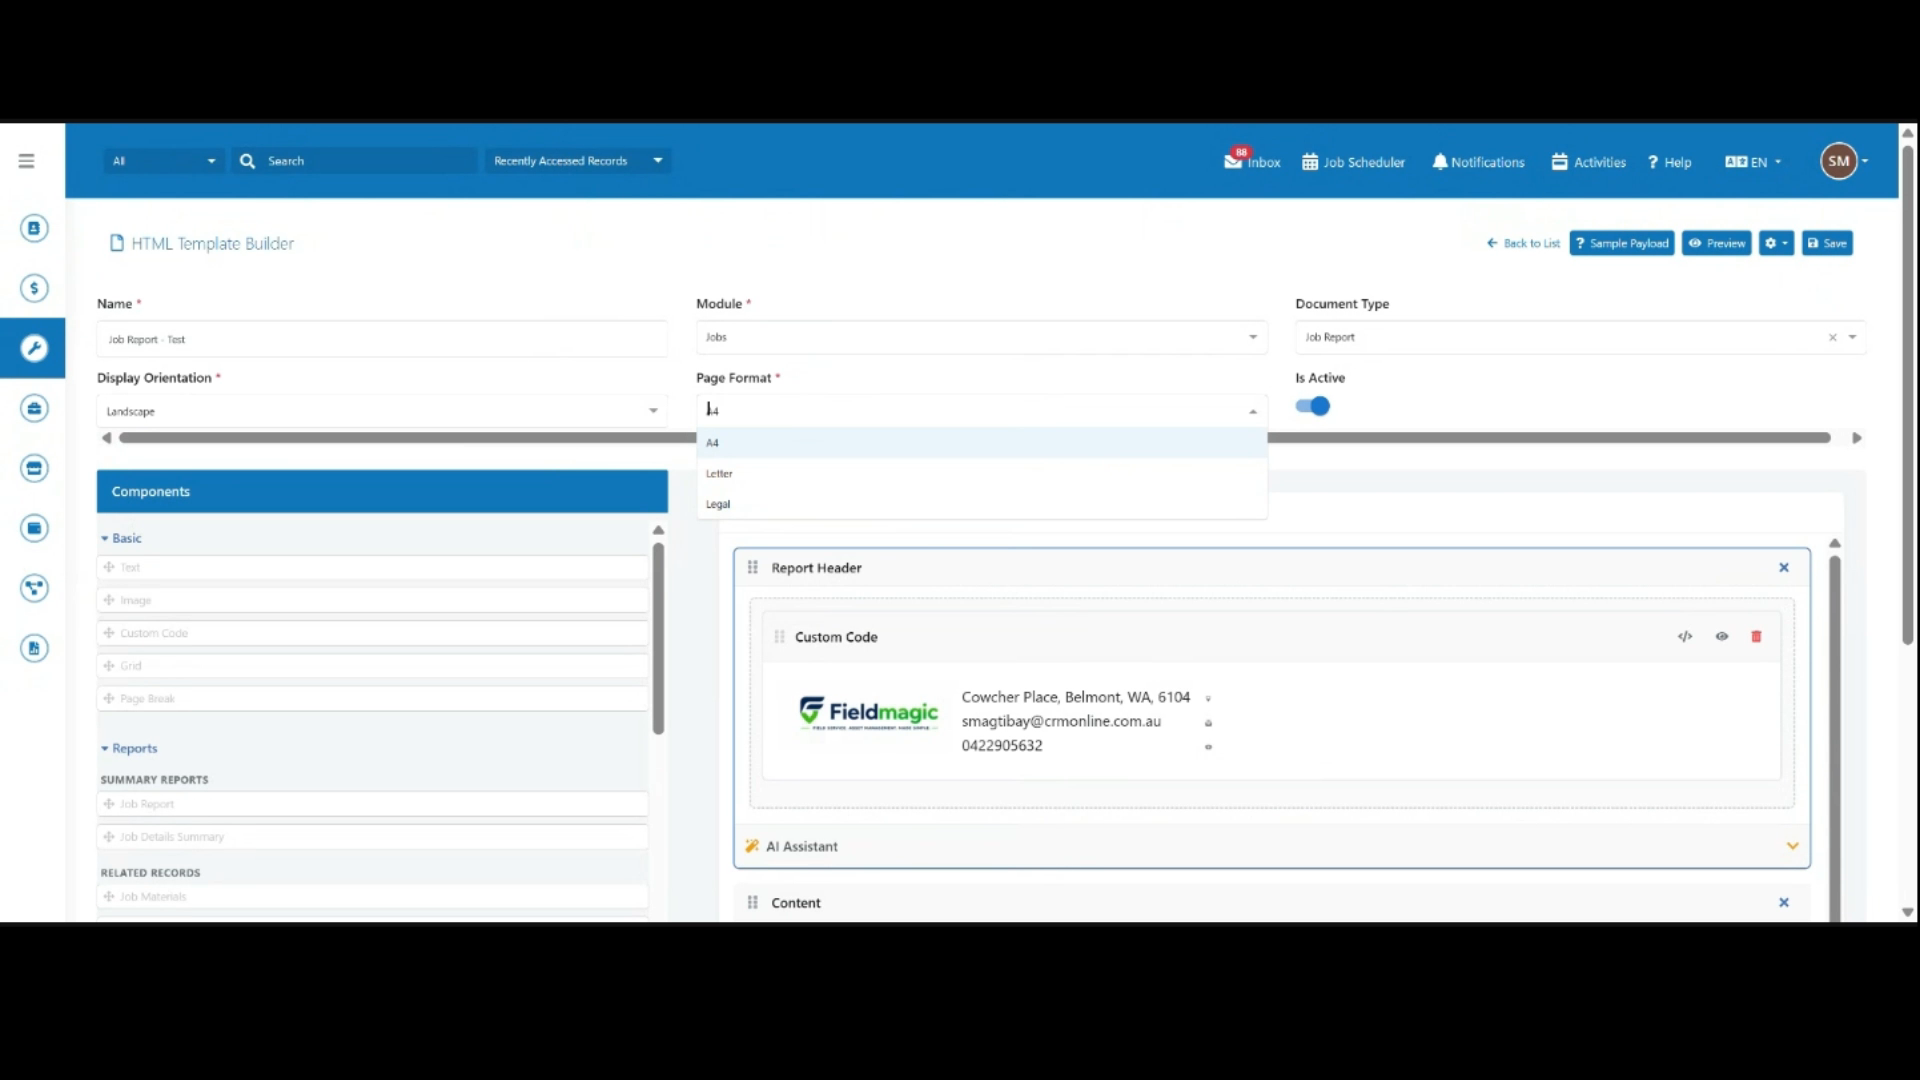
Task: Click the Sample Payload button
Action: click(1622, 243)
